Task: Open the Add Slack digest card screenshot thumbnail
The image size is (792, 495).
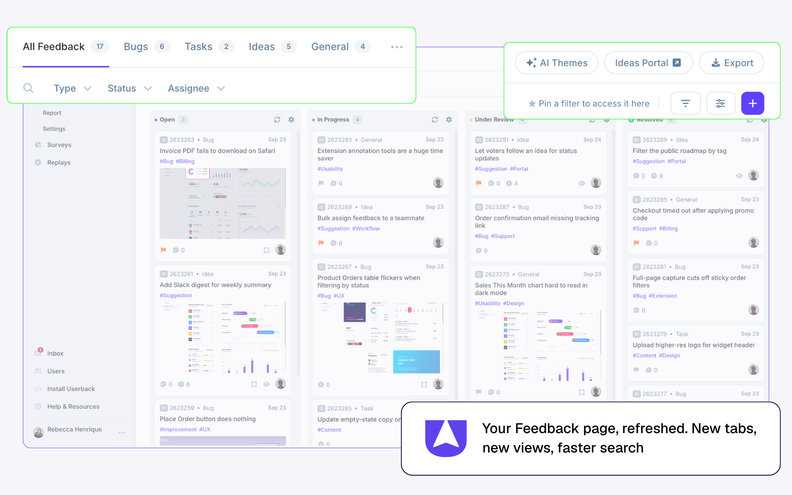Action: coord(223,338)
